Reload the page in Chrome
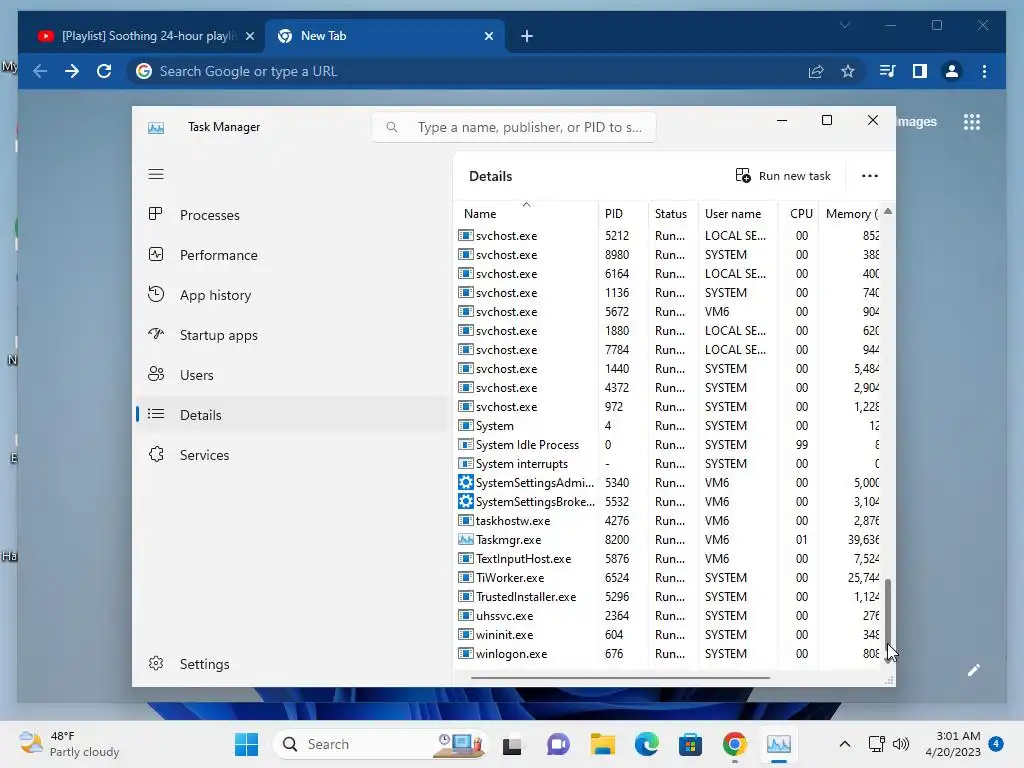Screen dimensions: 1024x768 104,71
